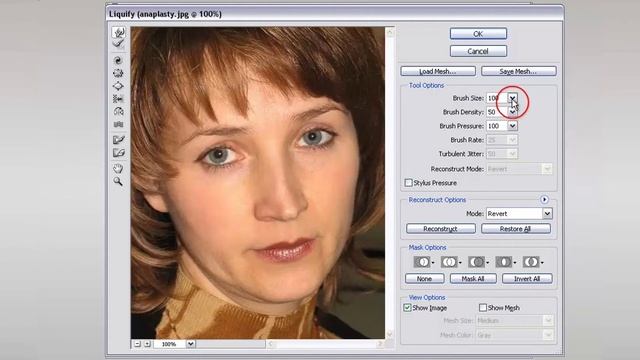Screen dimensions: 640x360
Task: Click the Mesh Color dropdown
Action: 514,335
